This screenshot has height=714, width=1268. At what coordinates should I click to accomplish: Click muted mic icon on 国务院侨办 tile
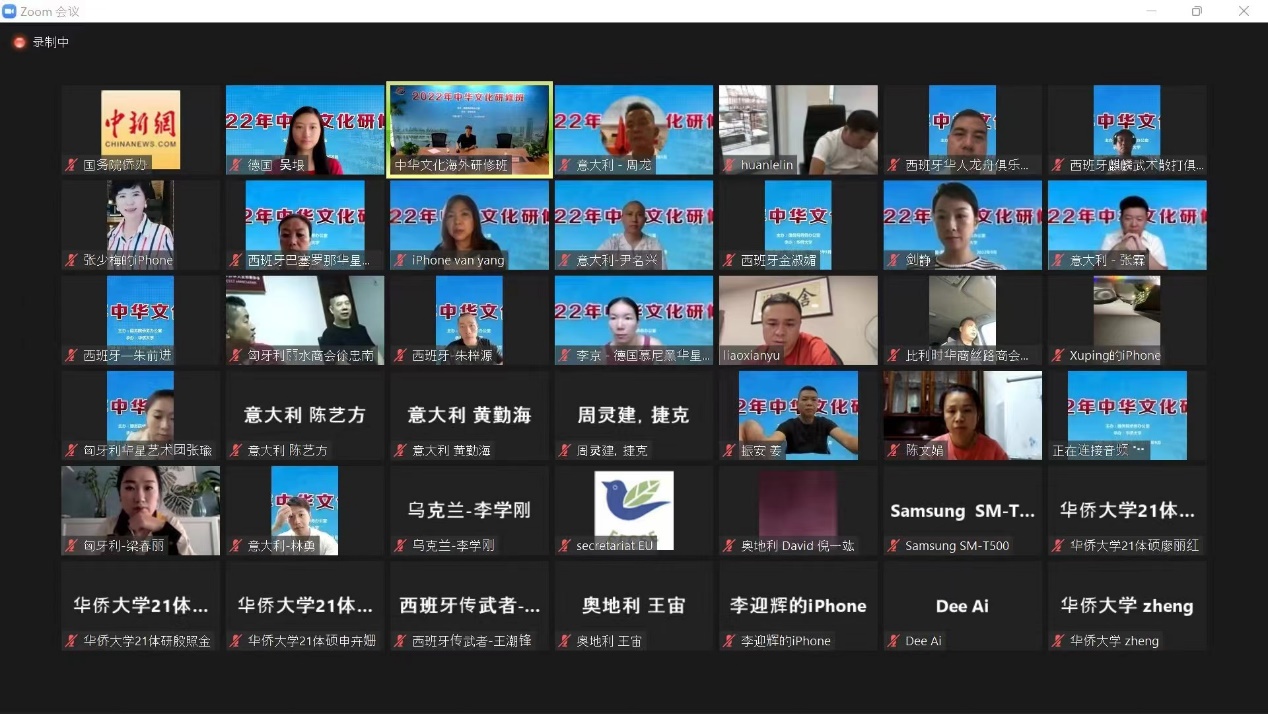coord(72,165)
